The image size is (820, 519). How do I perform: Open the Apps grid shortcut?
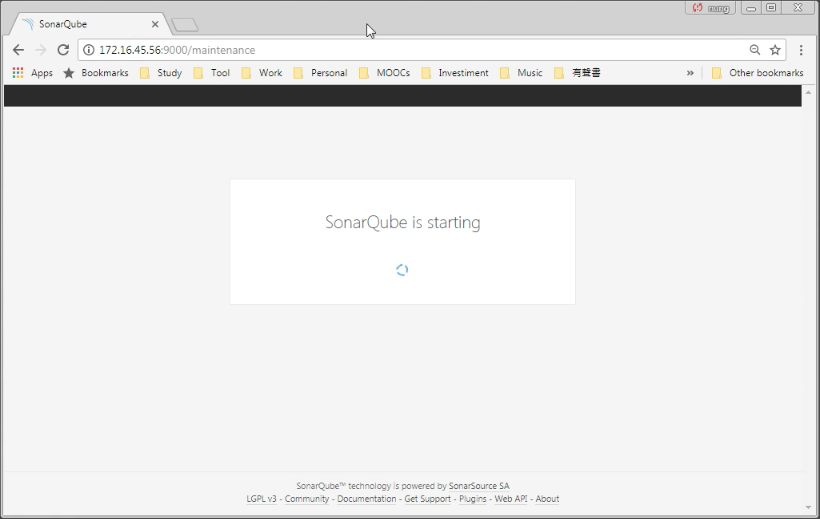(x=32, y=73)
